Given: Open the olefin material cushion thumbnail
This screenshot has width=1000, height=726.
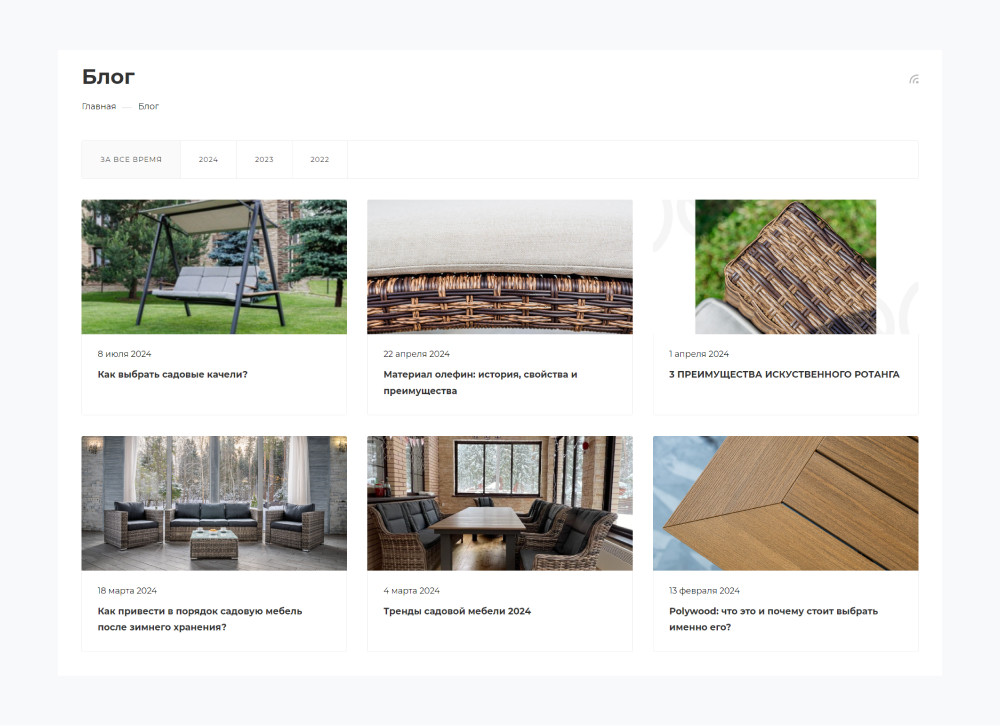Looking at the screenshot, I should click(x=500, y=267).
